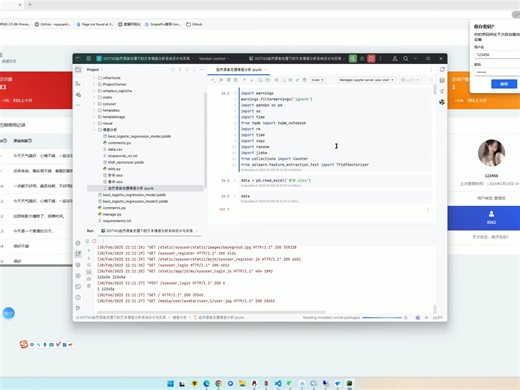This screenshot has width=520, height=390.
Task: Open the Jupyter variables icon on right strip
Action: (x=442, y=91)
